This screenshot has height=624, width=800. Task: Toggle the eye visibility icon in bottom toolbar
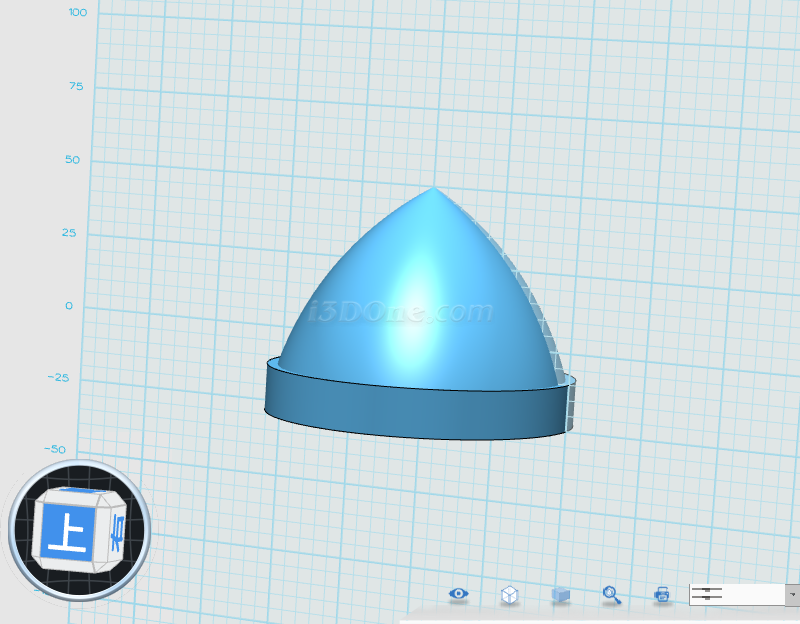[x=459, y=594]
